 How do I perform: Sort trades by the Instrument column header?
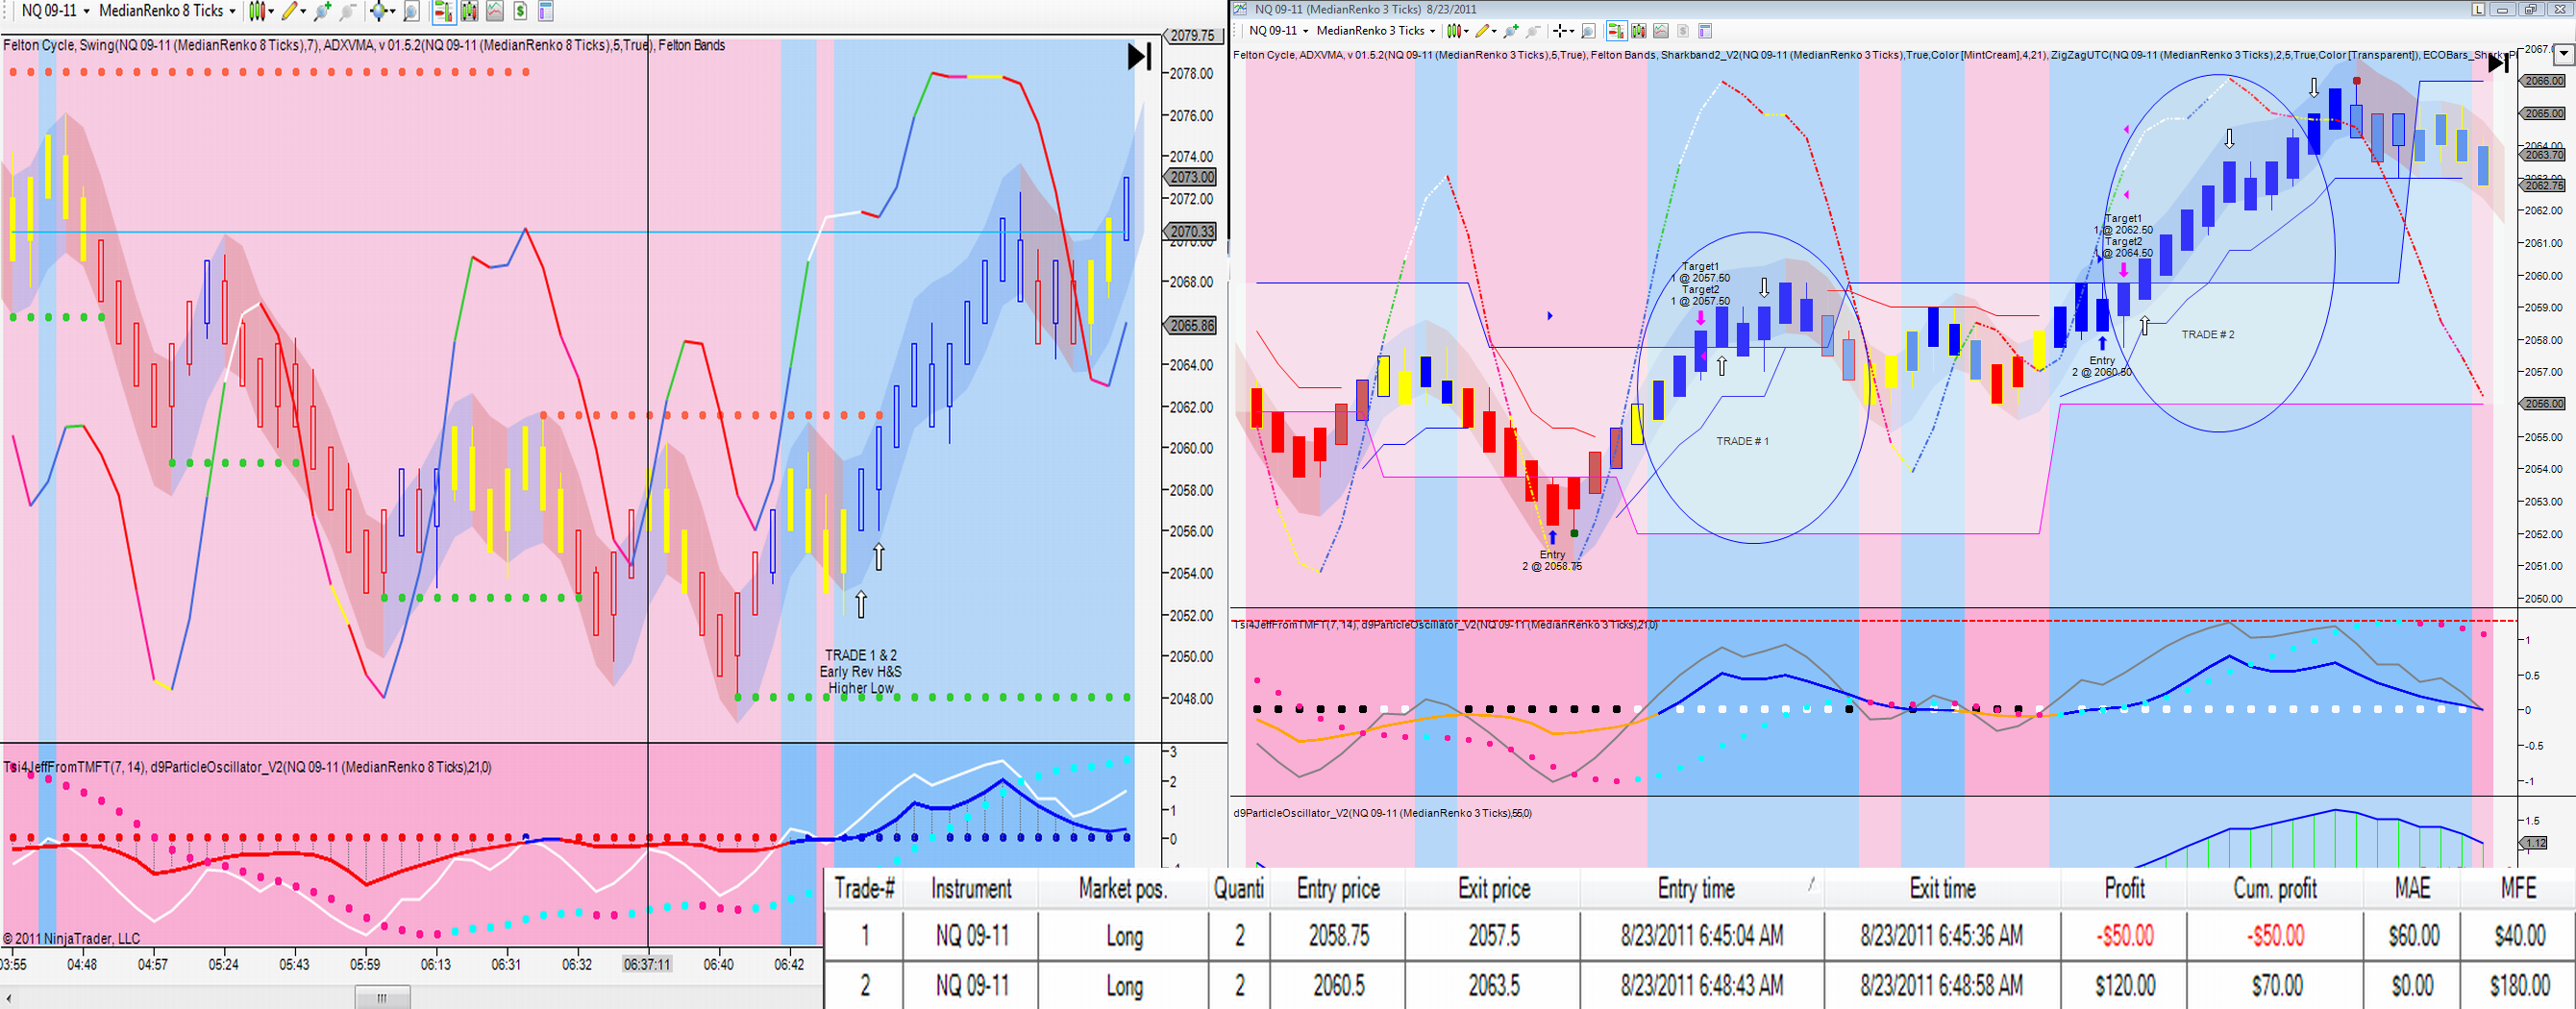point(971,889)
